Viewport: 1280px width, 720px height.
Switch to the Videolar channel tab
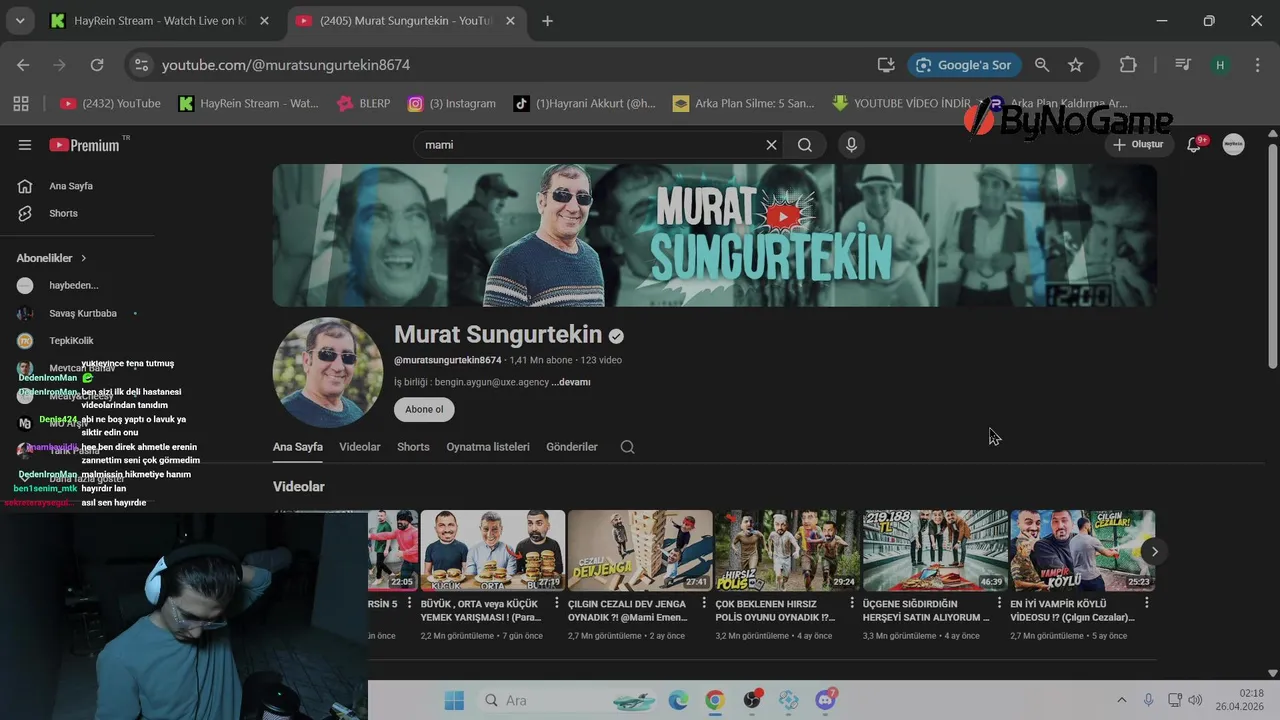360,447
